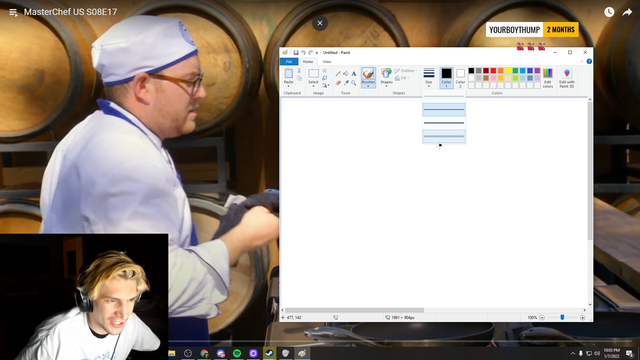Click the zoom out minus button
This screenshot has width=640, height=360.
tap(542, 318)
